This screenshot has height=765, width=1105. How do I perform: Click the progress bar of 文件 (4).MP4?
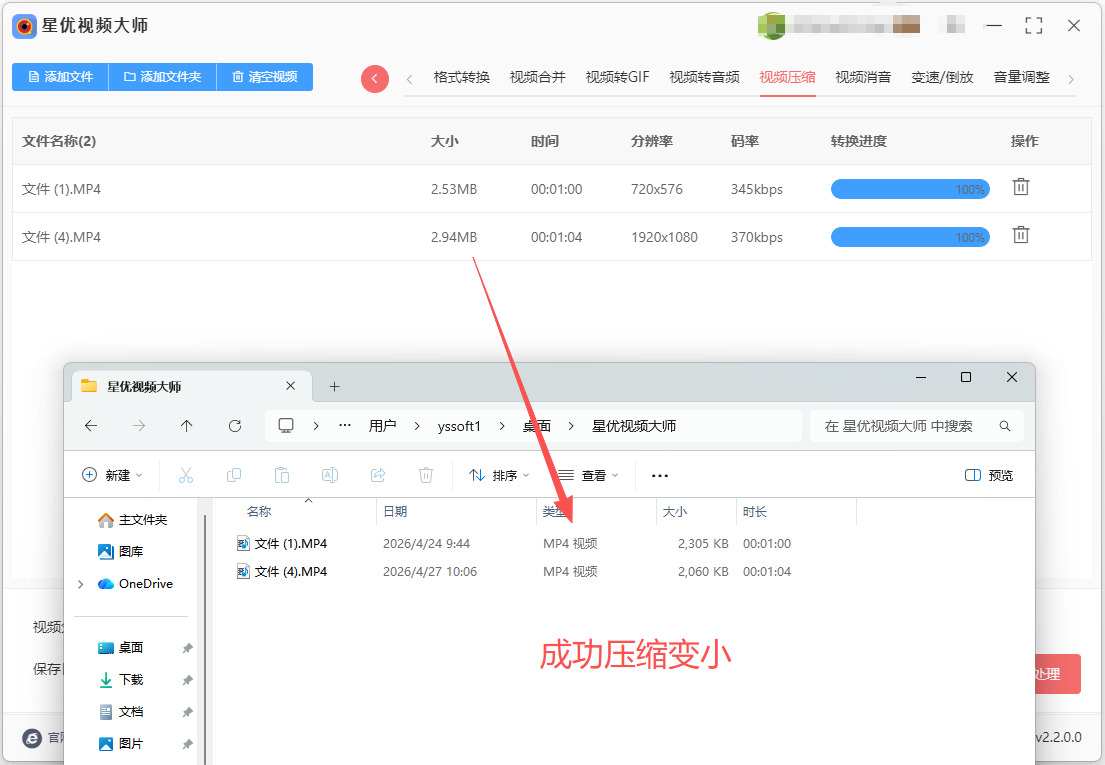coord(910,237)
